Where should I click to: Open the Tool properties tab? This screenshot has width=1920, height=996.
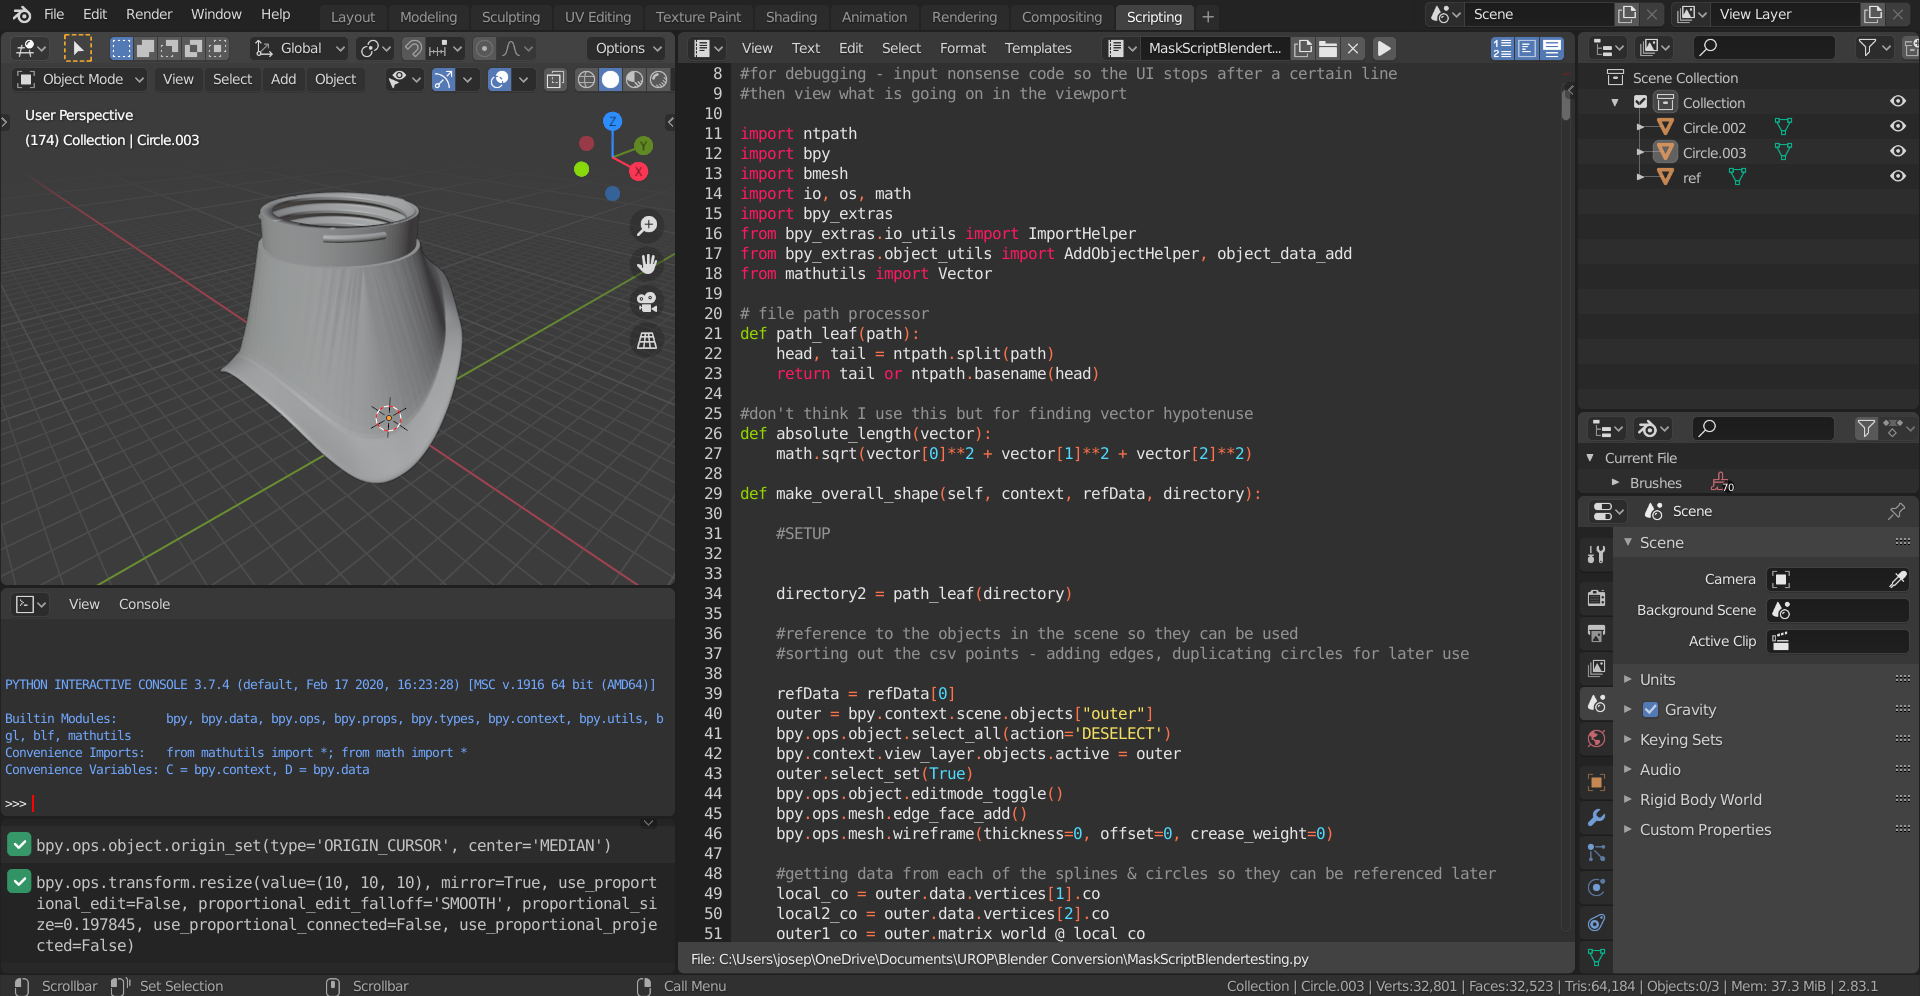point(1596,554)
